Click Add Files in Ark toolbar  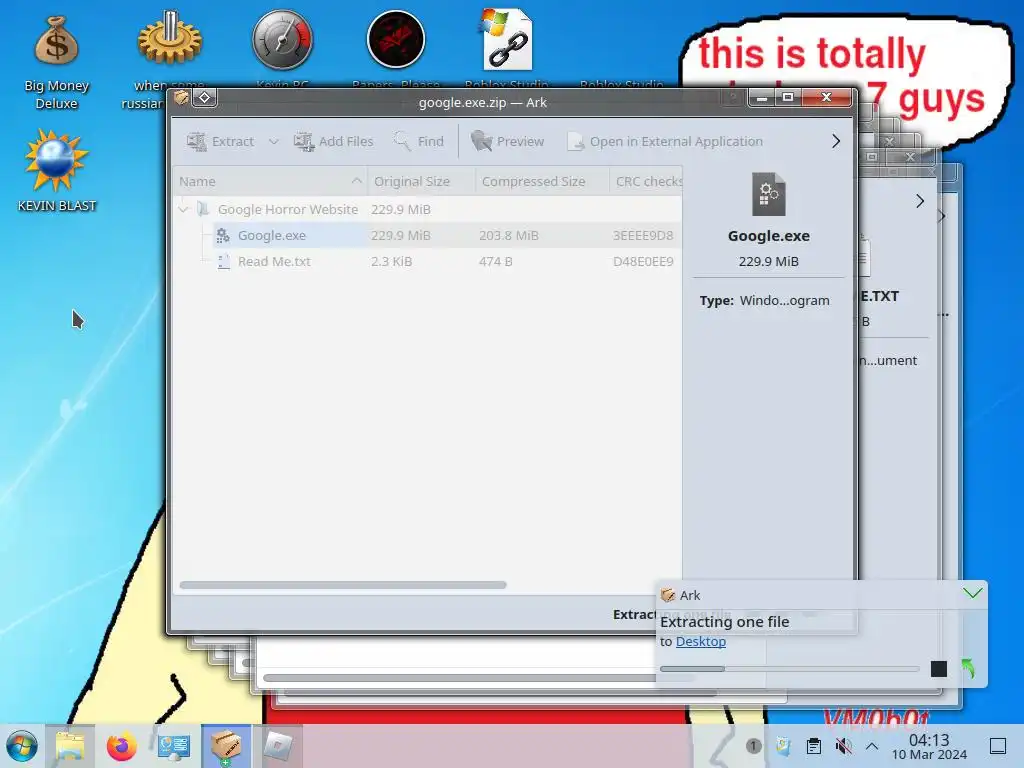click(333, 141)
